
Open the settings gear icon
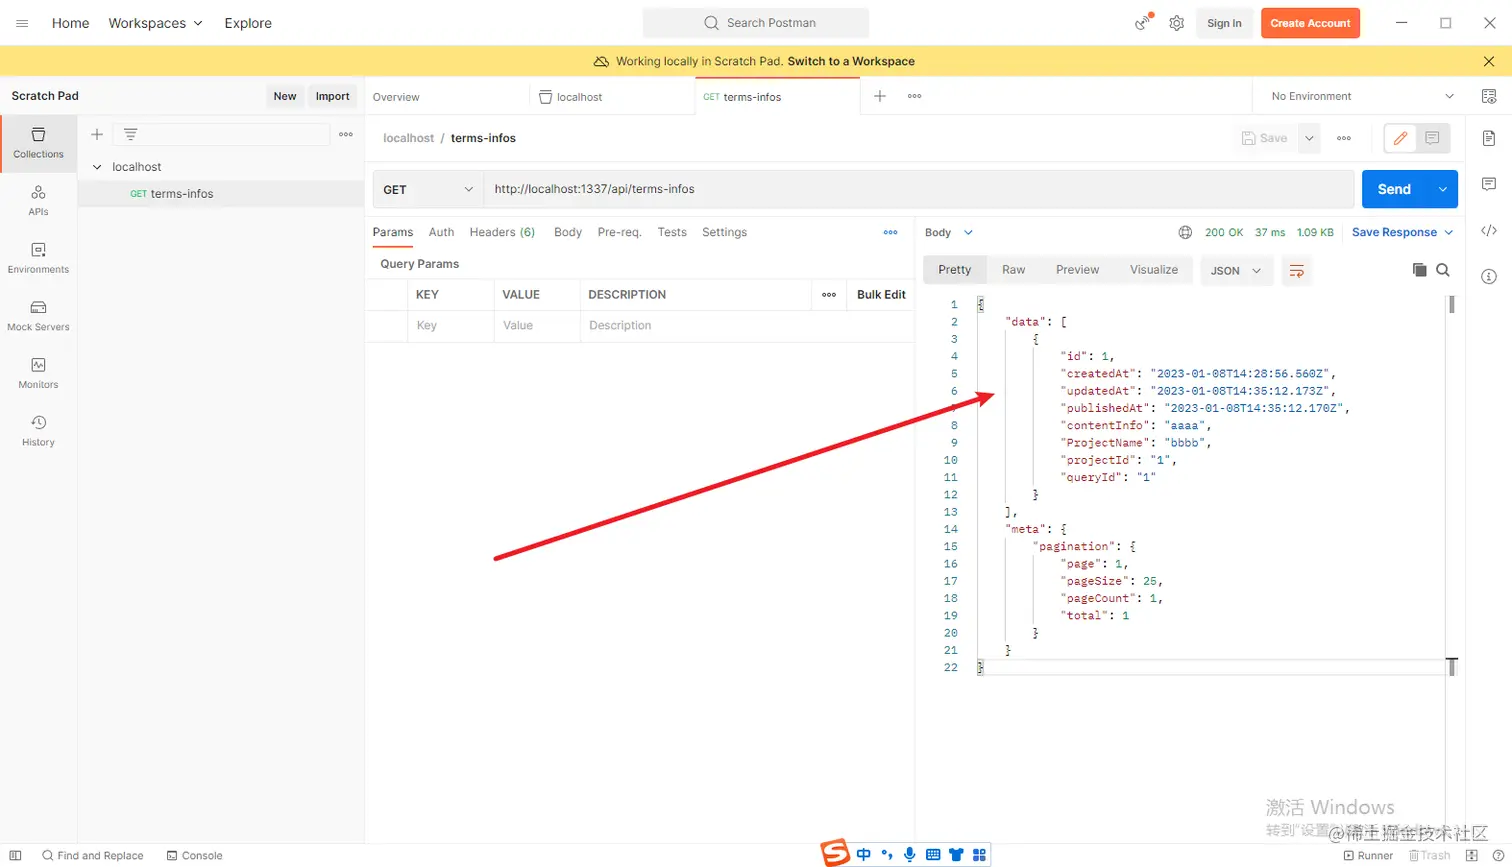(1177, 23)
